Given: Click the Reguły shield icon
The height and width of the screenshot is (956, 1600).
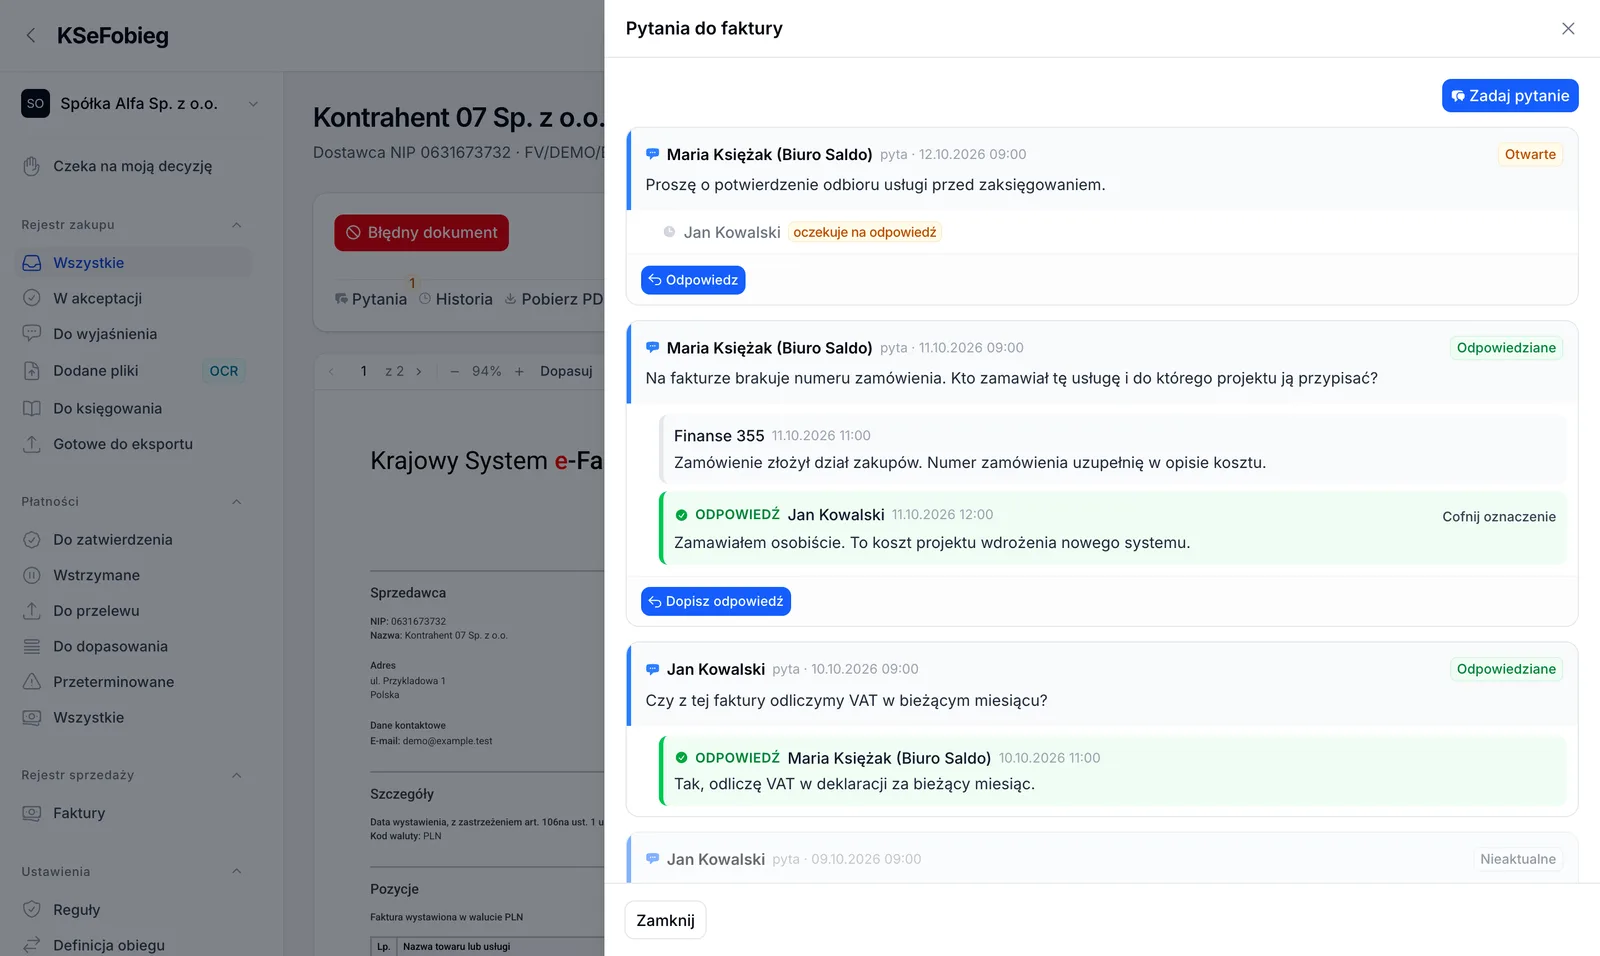Looking at the screenshot, I should (x=32, y=910).
